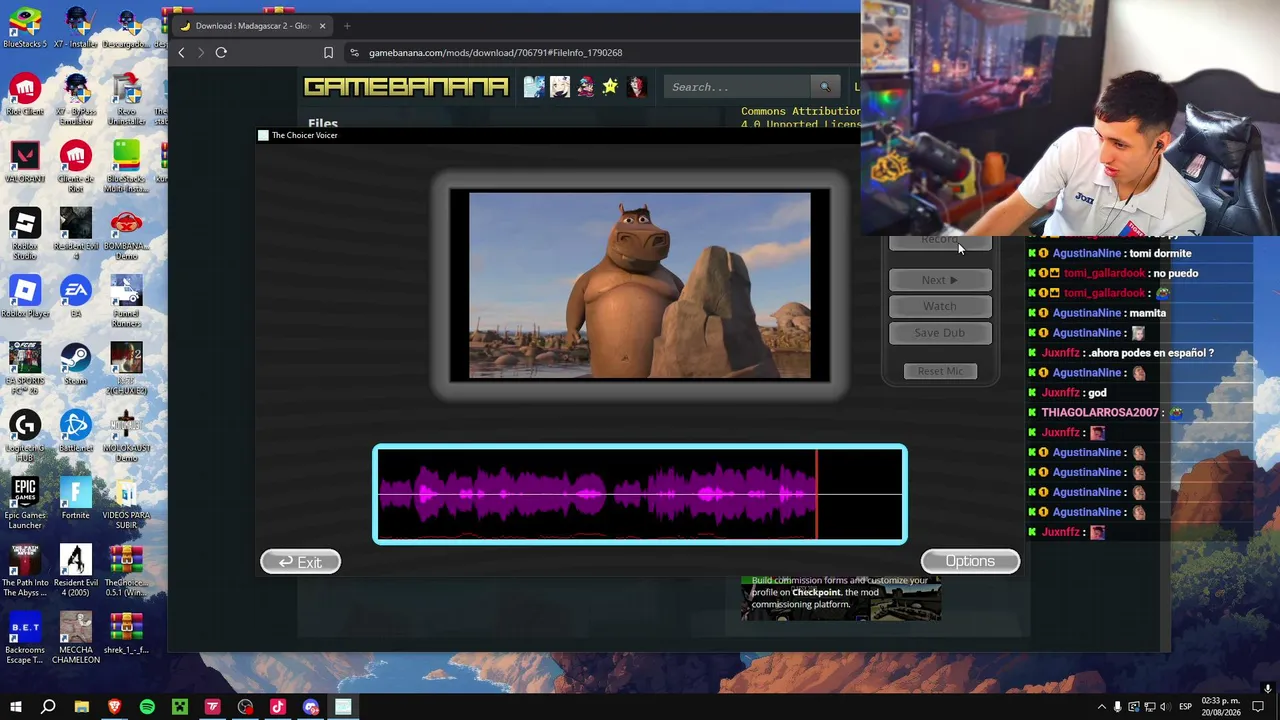Click the Exit button in Choicer Voicer
Screen dimensions: 1280x720
coord(300,562)
